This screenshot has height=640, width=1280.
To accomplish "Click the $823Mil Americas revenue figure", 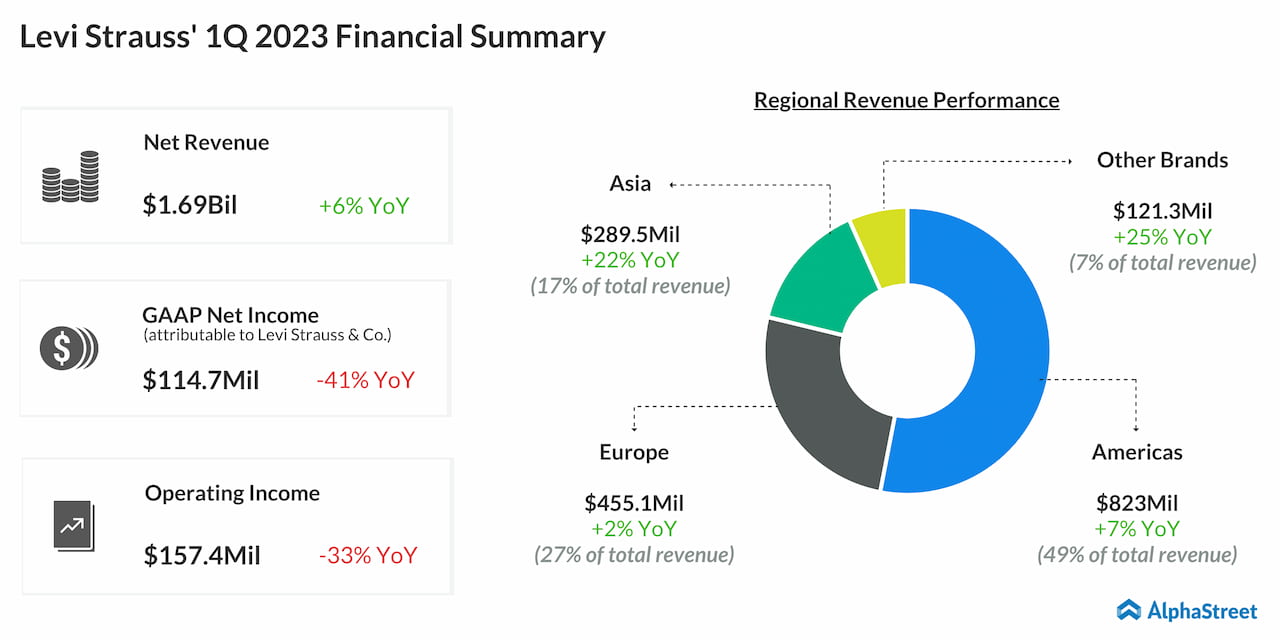I will pyautogui.click(x=1136, y=503).
